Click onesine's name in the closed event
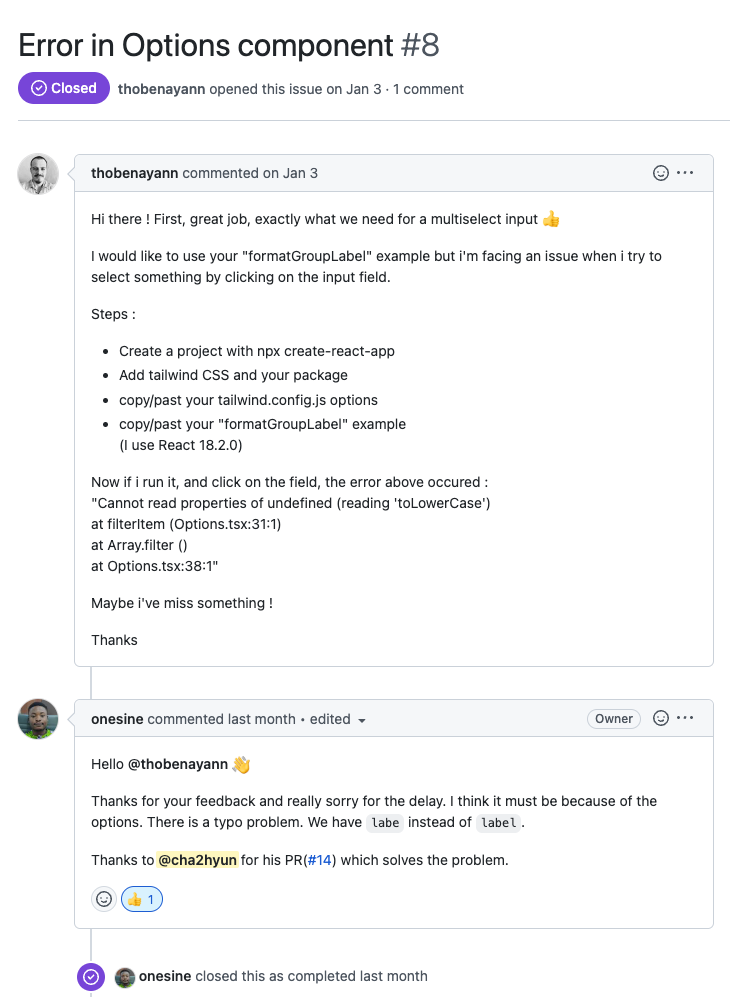Screen dimensions: 730x997 pyautogui.click(x=165, y=976)
